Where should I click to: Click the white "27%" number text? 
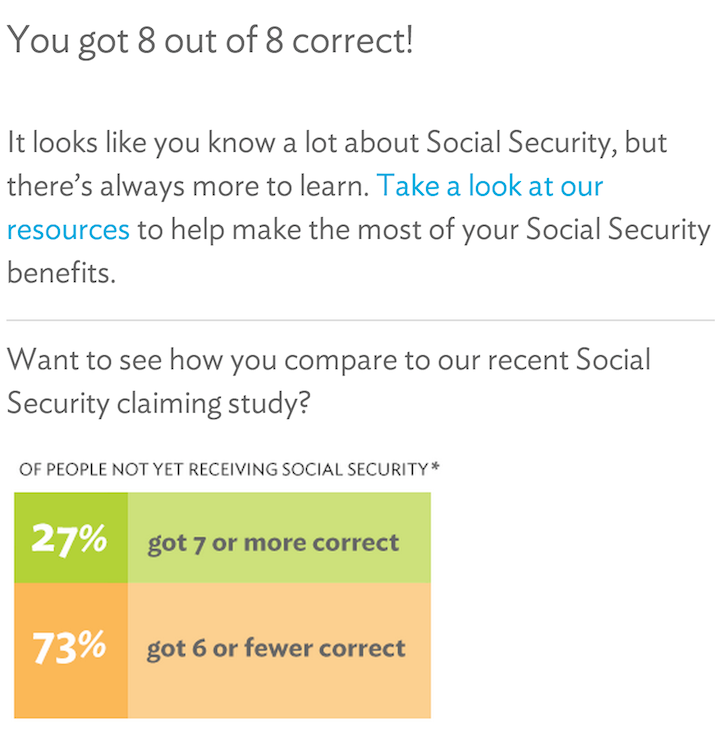click(x=69, y=538)
